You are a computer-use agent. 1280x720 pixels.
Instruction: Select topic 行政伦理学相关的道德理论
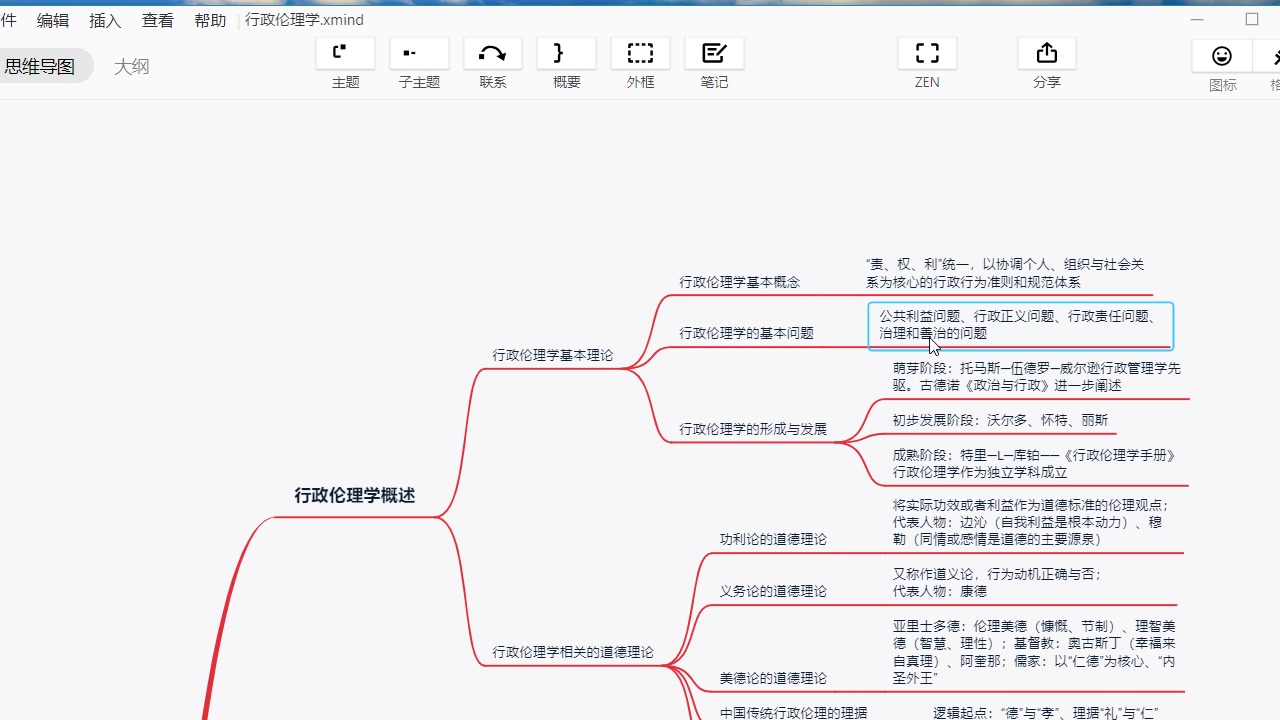click(x=573, y=652)
